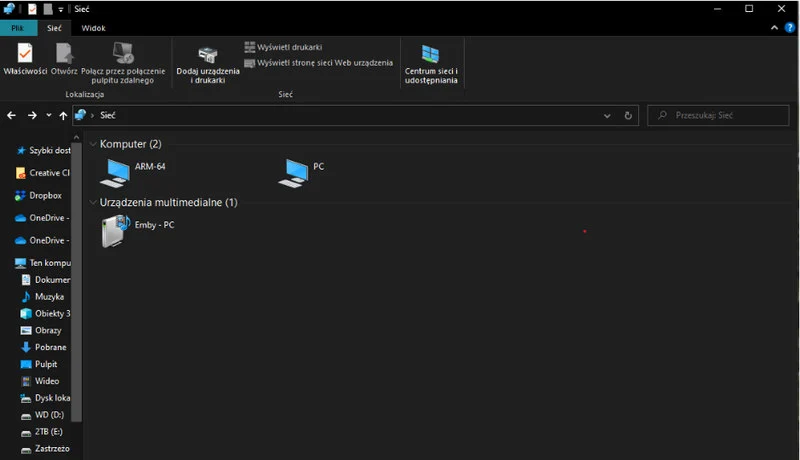Open the Plik menu tab

pos(18,29)
